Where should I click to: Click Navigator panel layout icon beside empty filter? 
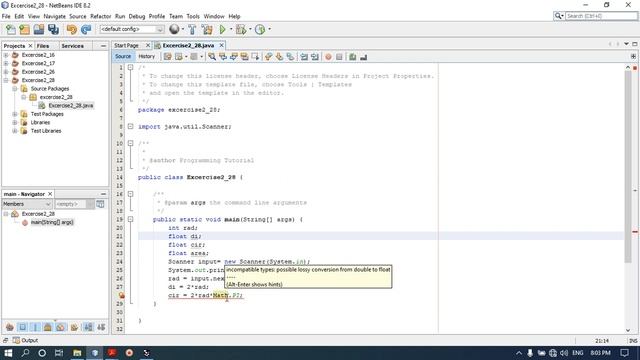pyautogui.click(x=100, y=204)
